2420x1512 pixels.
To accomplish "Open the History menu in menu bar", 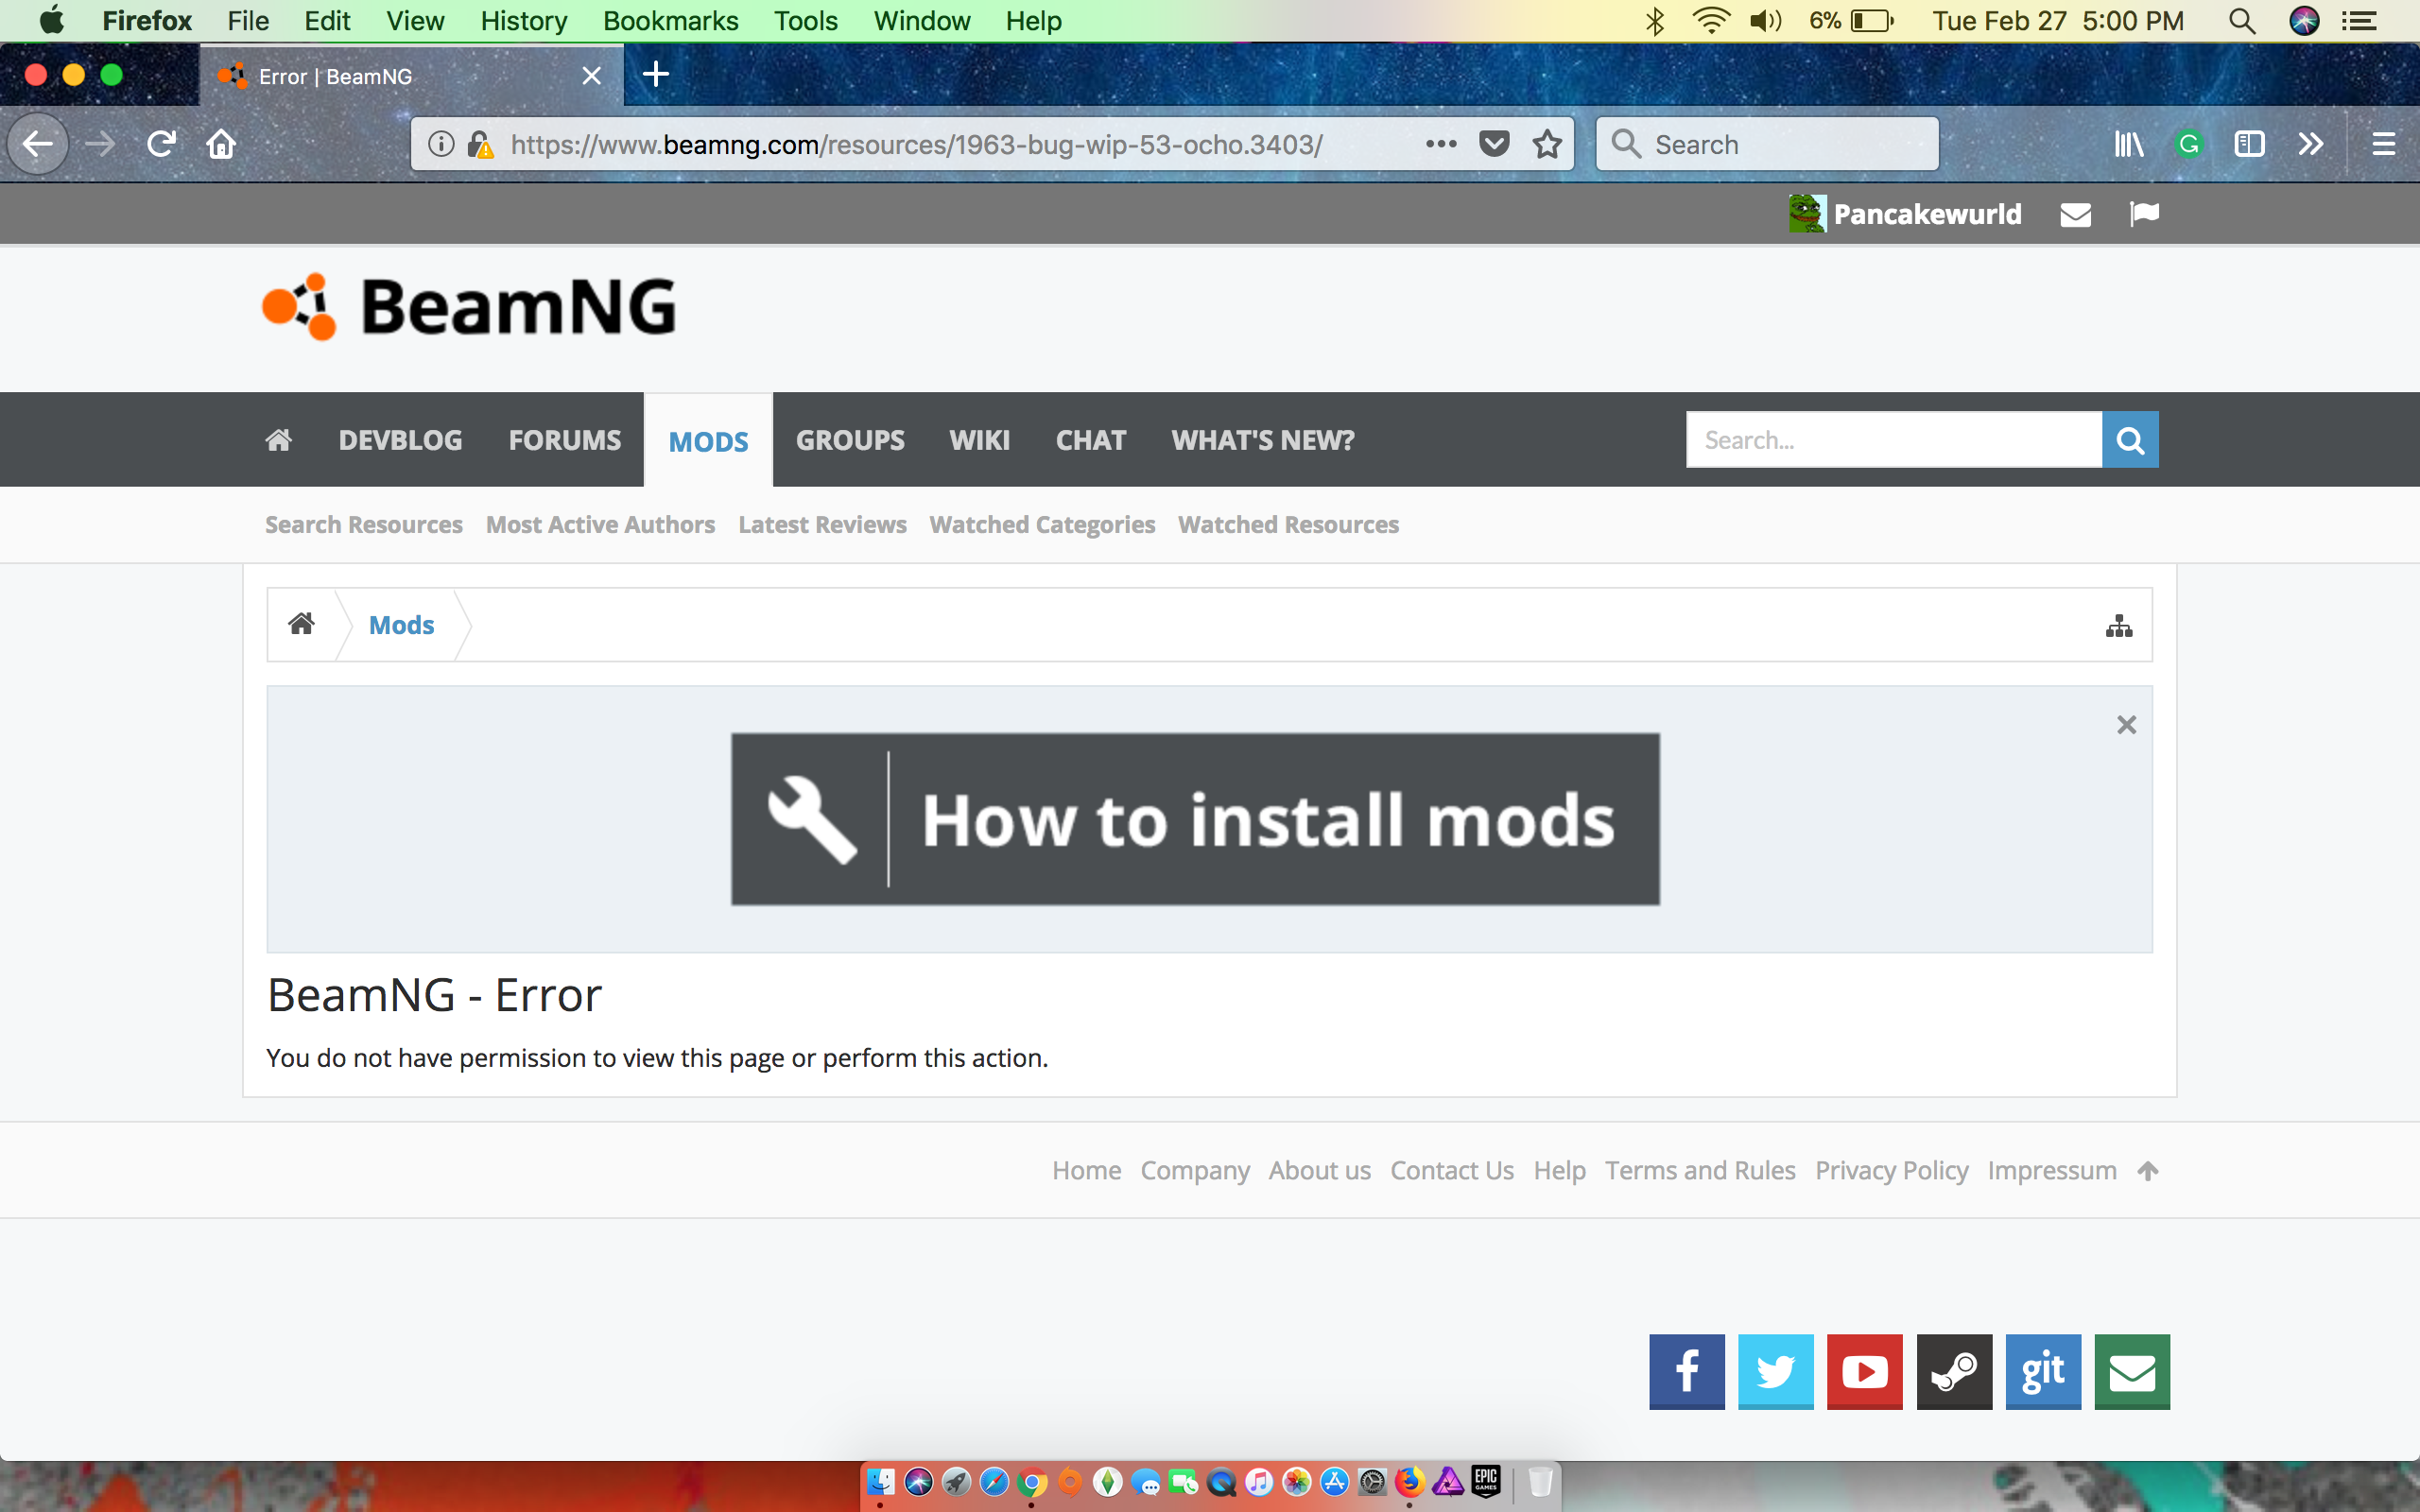I will [523, 21].
